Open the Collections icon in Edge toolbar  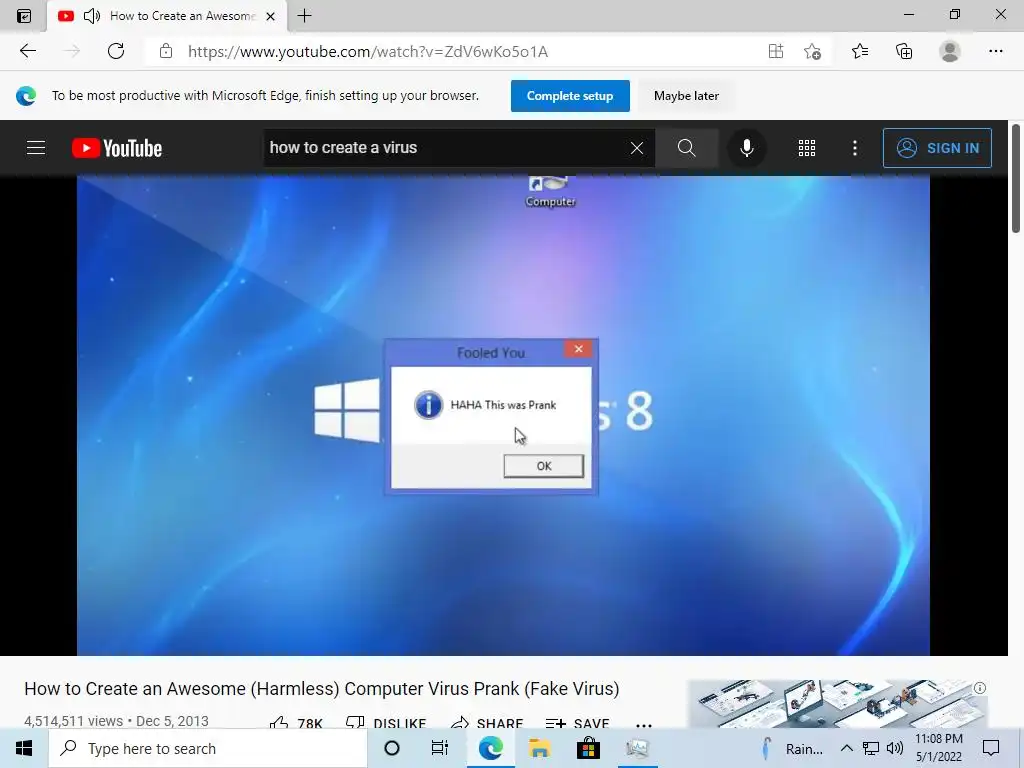pyautogui.click(x=904, y=51)
